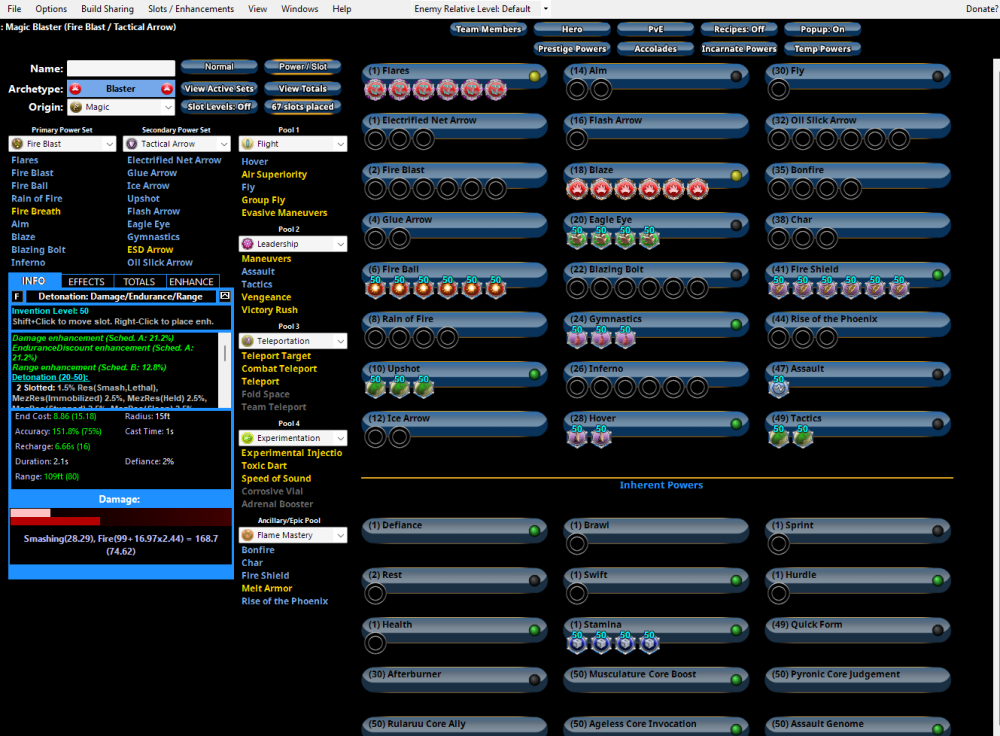This screenshot has height=736, width=1000.
Task: Click the F button in info panel
Action: pos(17,297)
